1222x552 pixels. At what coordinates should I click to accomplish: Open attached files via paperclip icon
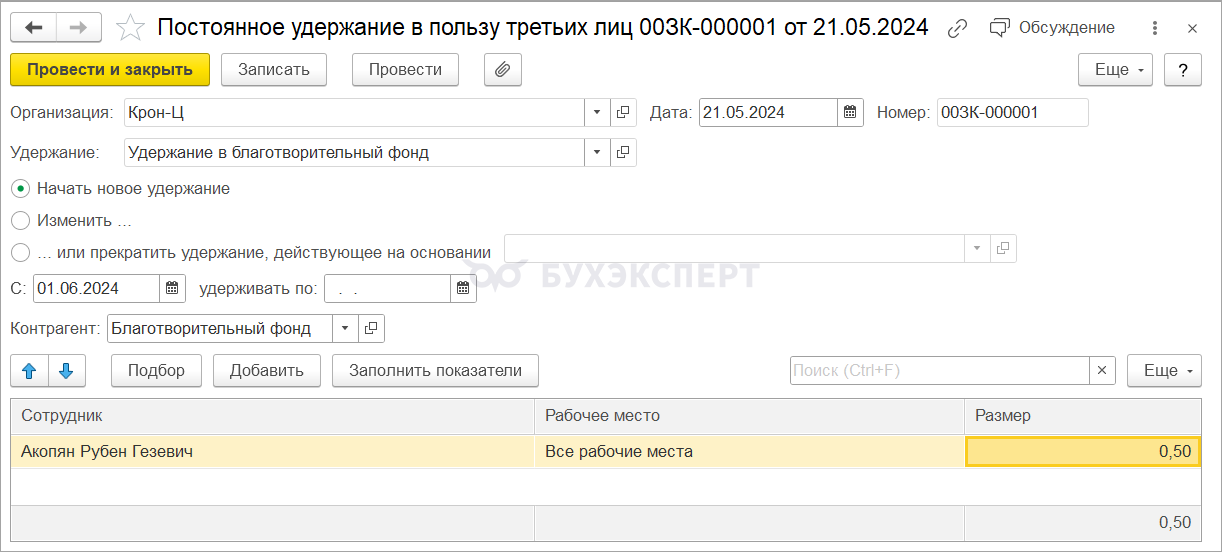[503, 69]
